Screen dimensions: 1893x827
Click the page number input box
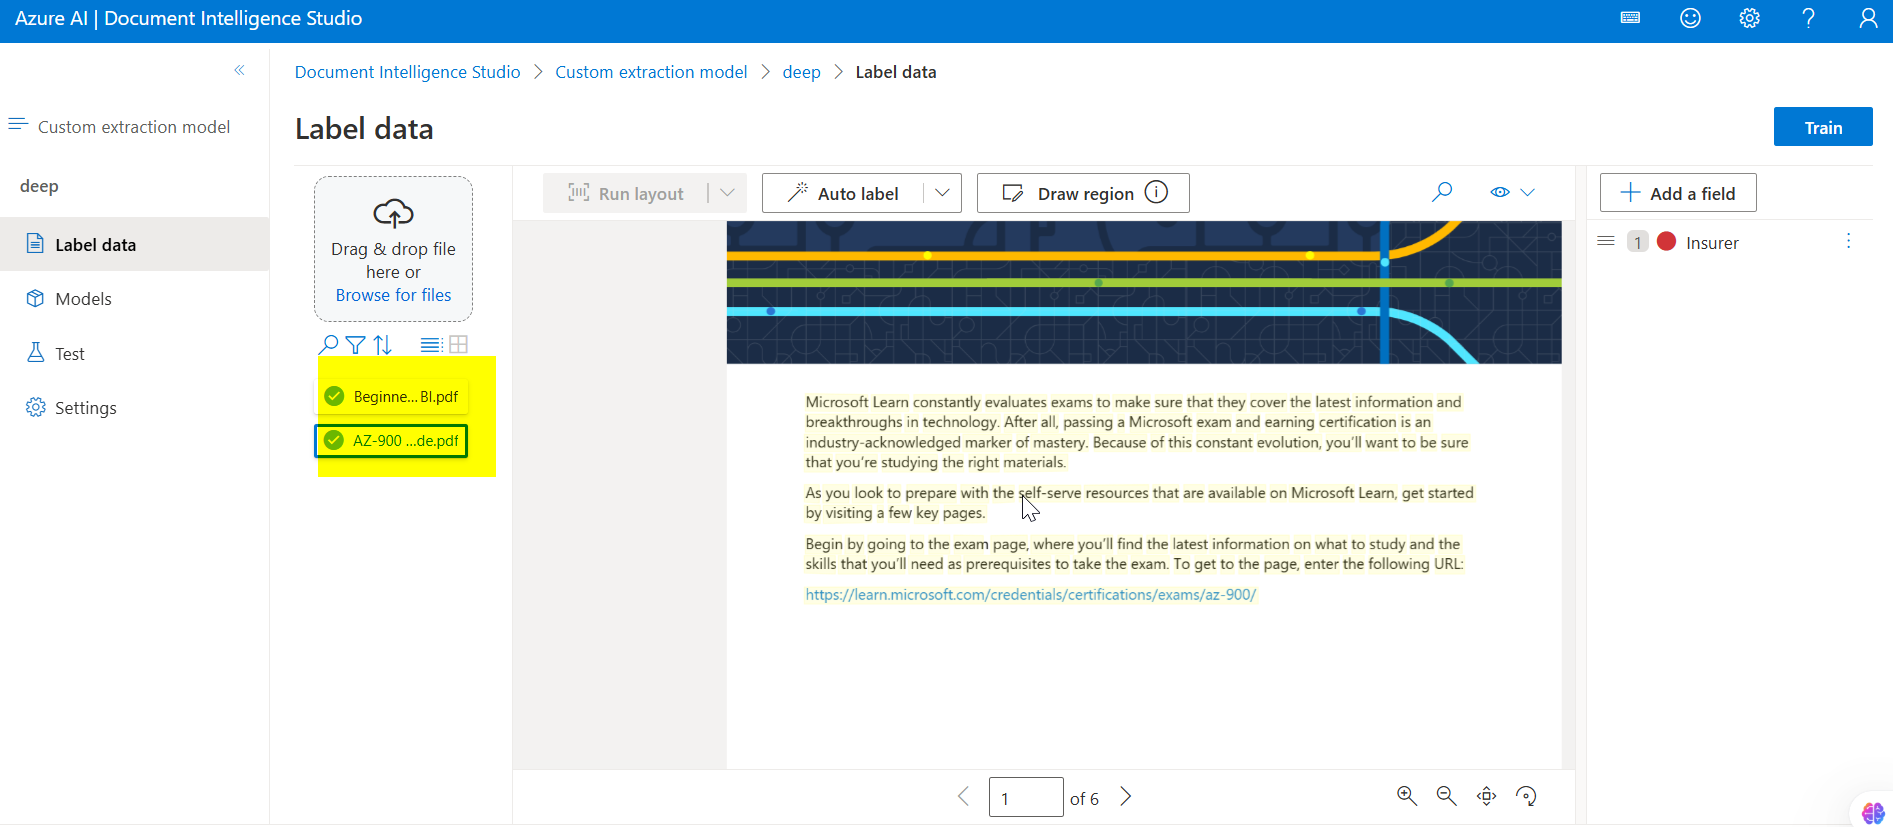[1026, 797]
